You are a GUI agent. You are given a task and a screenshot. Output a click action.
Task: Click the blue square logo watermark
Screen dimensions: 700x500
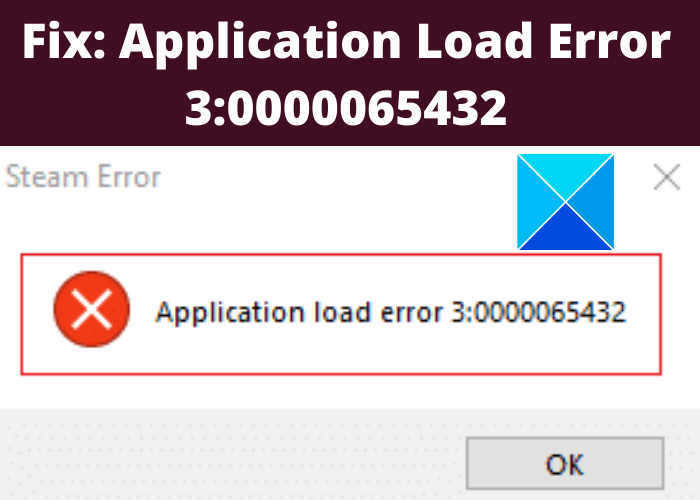coord(565,202)
